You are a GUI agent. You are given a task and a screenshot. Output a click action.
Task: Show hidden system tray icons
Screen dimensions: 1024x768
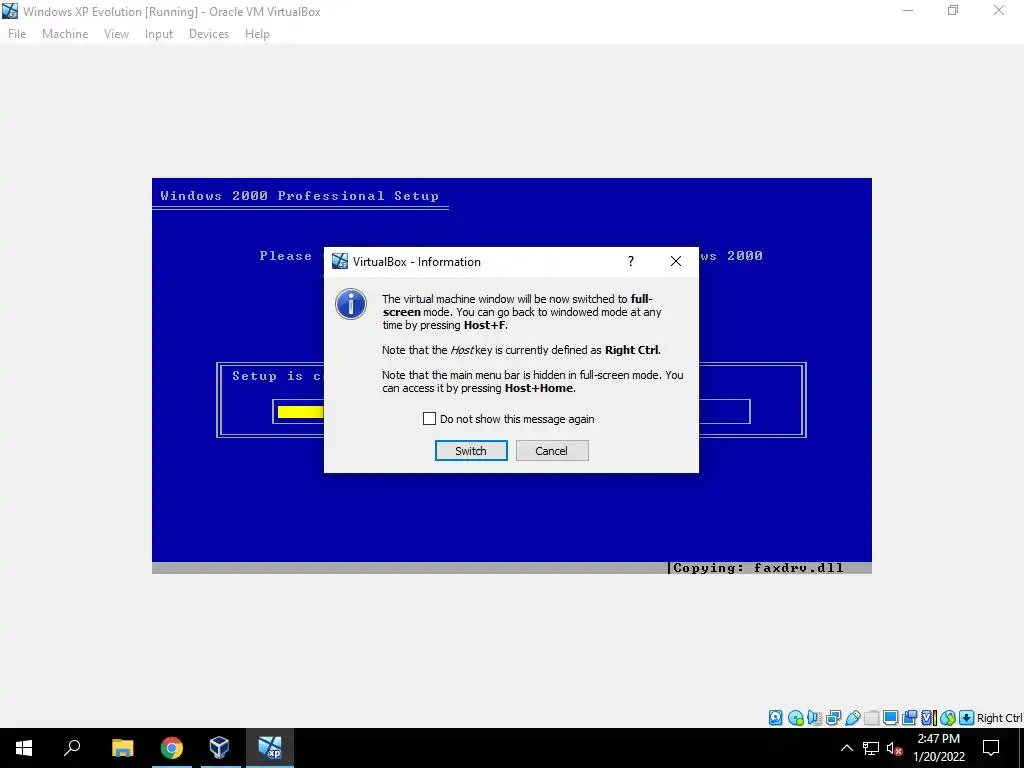846,748
